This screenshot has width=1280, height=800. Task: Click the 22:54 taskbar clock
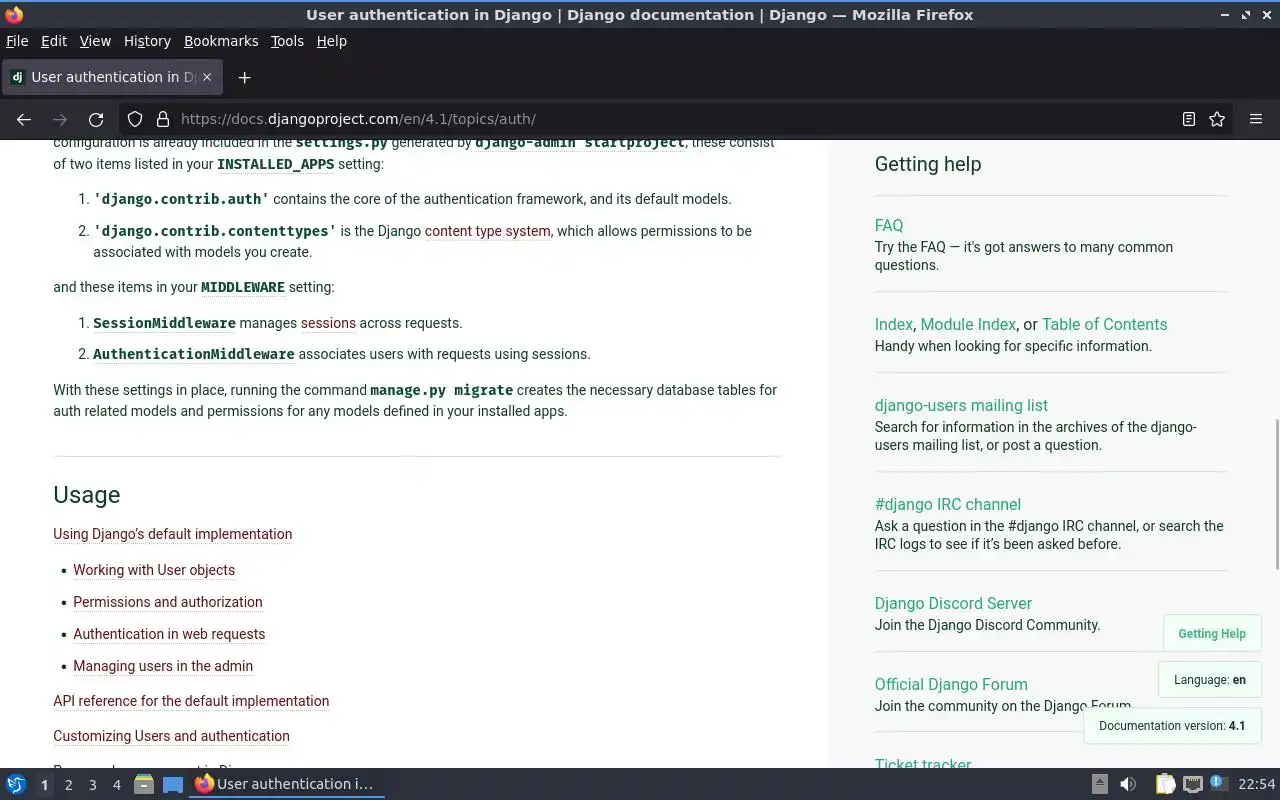click(1257, 784)
